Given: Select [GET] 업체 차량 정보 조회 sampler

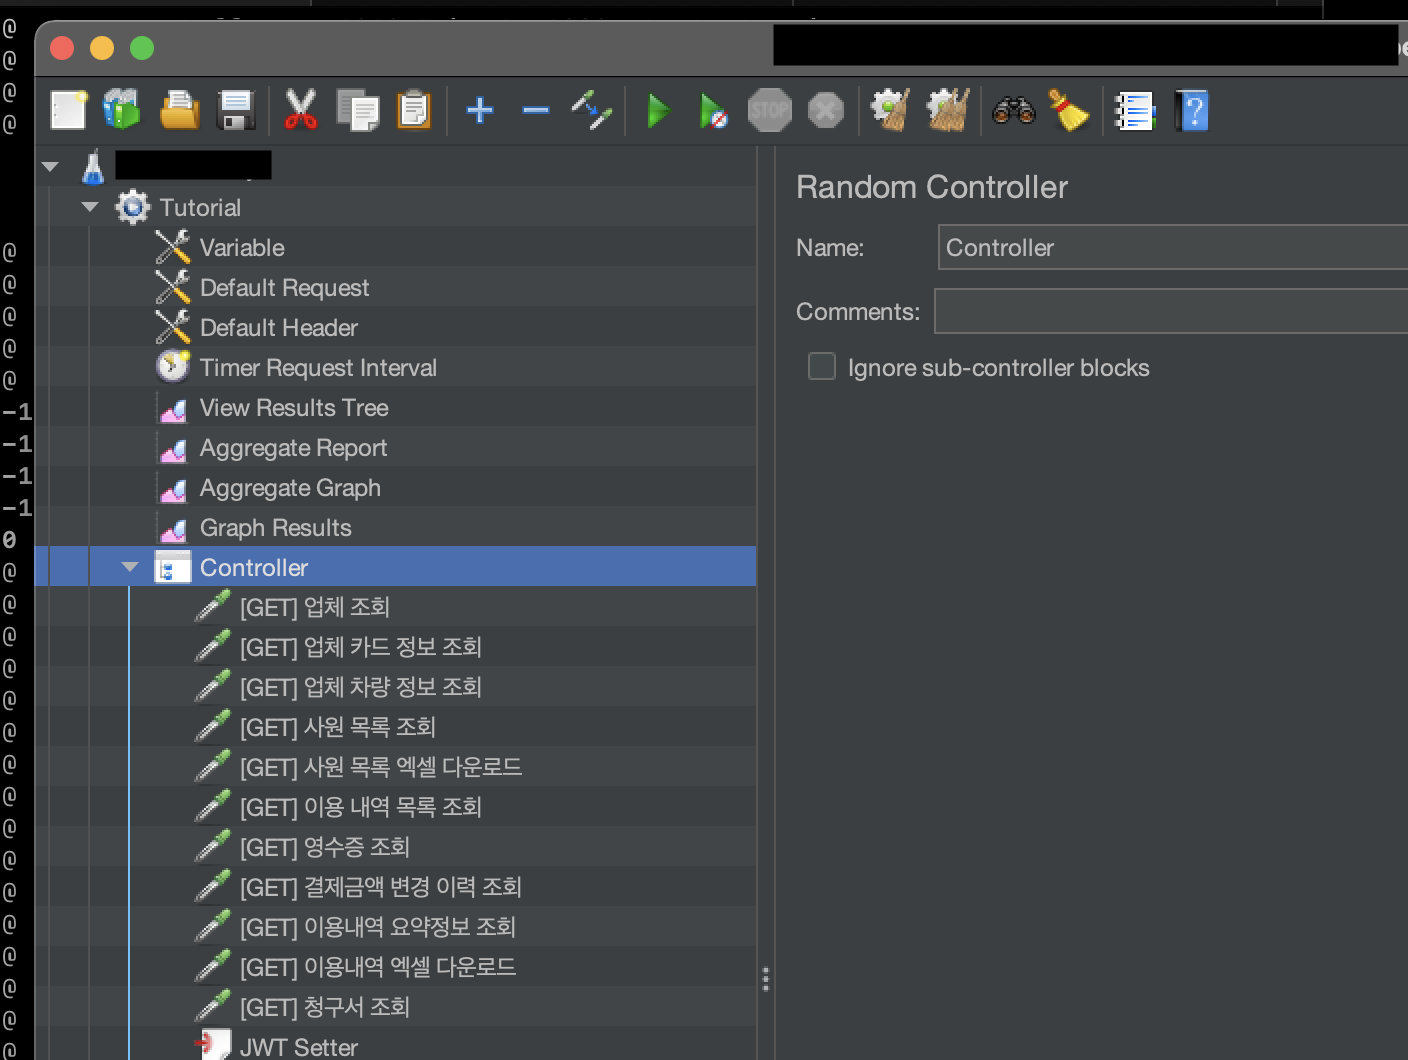Looking at the screenshot, I should [x=360, y=687].
